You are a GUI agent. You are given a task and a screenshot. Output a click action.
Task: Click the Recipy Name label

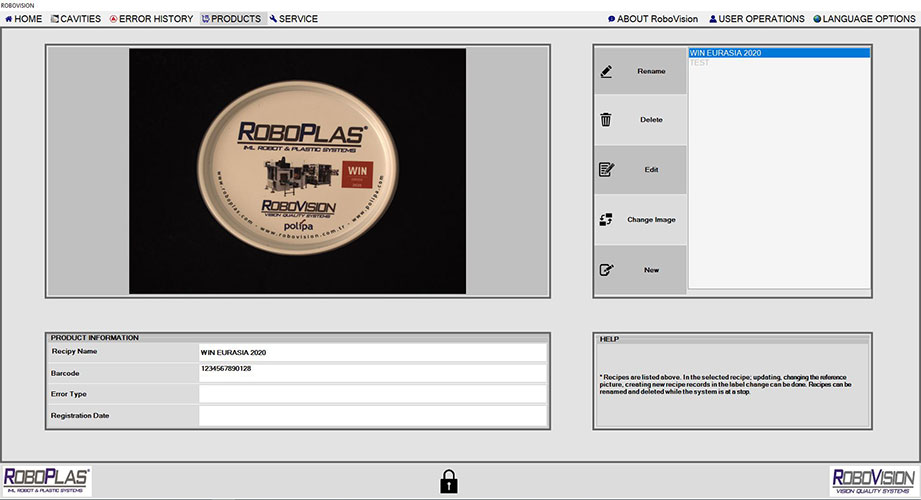74,351
